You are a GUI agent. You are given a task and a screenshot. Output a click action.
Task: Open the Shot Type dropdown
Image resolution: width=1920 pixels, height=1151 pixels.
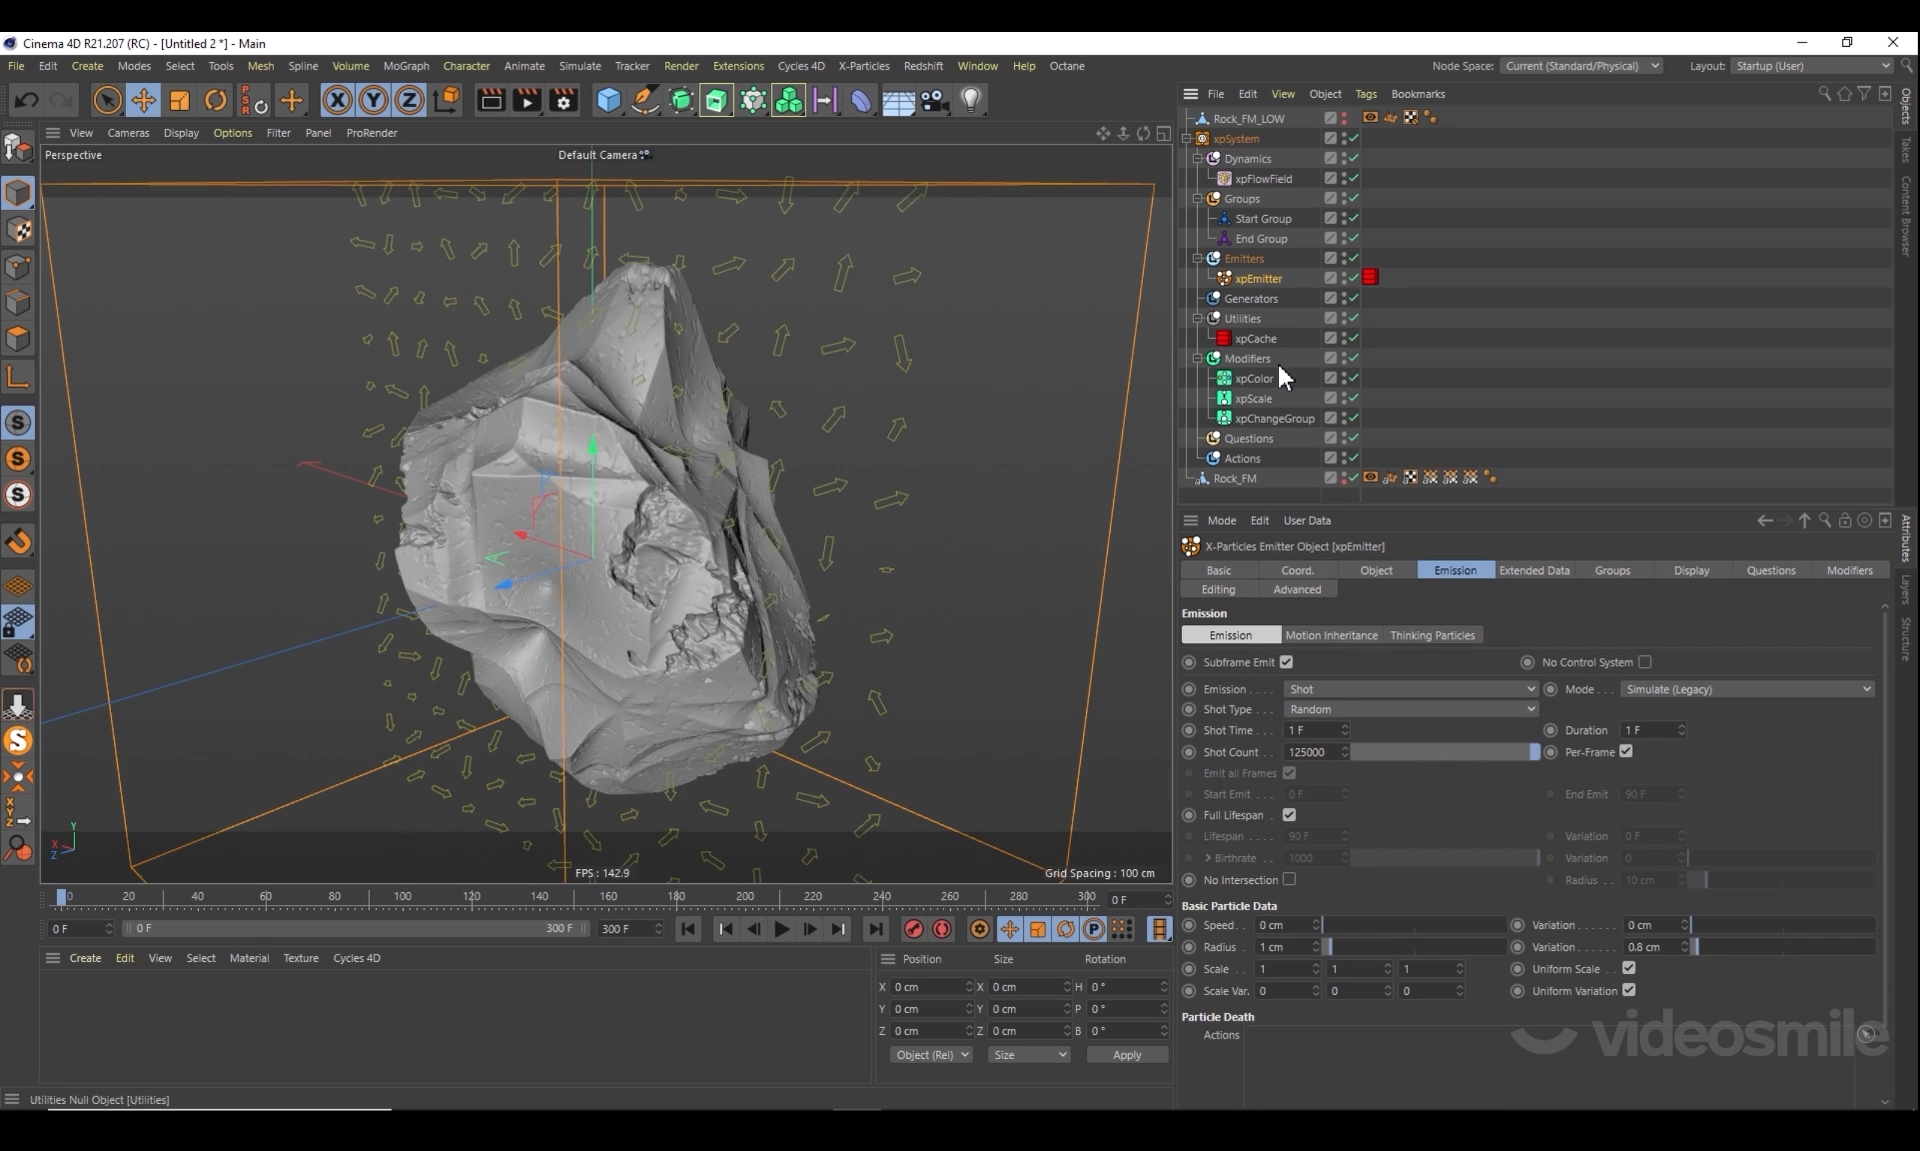point(1410,709)
